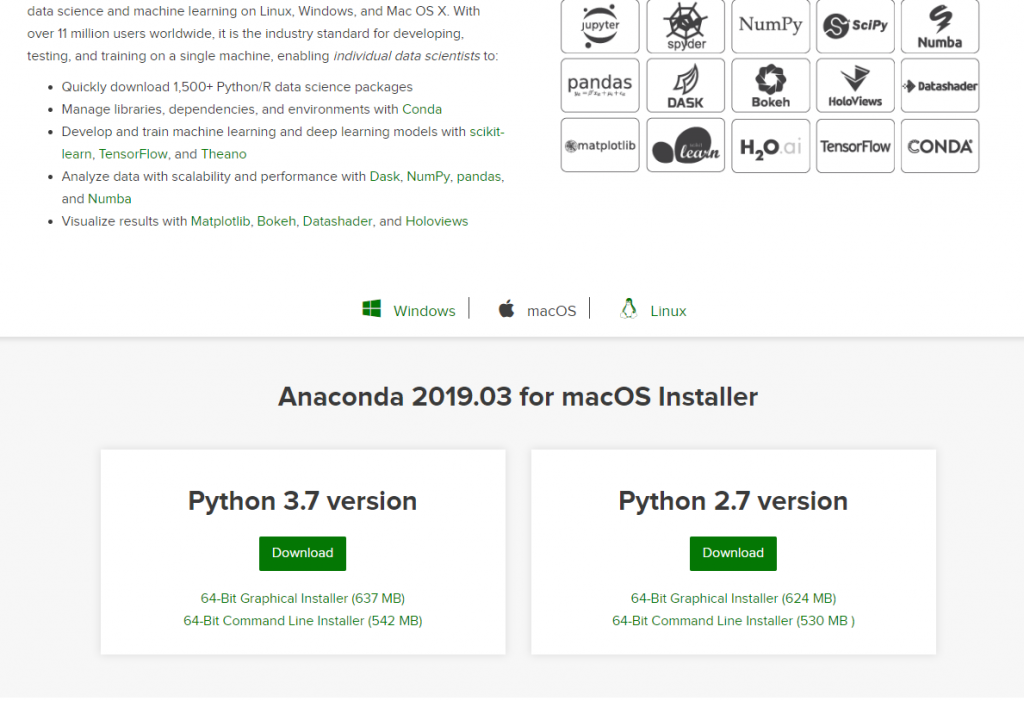Open the Datashader logo tile
This screenshot has width=1024, height=701.
click(x=940, y=86)
